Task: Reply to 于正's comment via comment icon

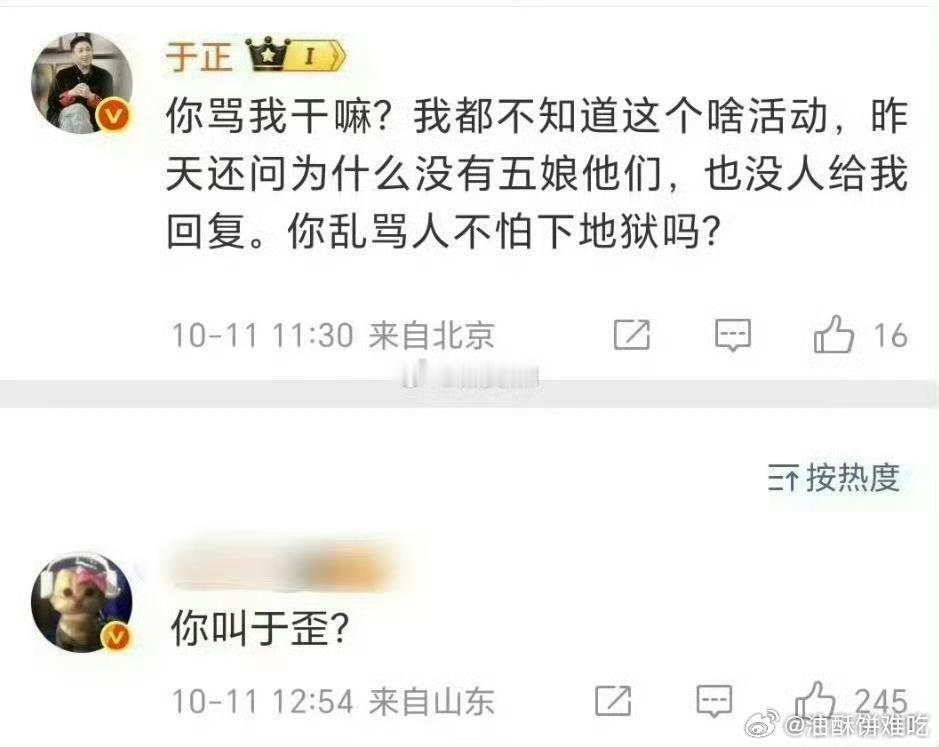Action: (x=733, y=334)
